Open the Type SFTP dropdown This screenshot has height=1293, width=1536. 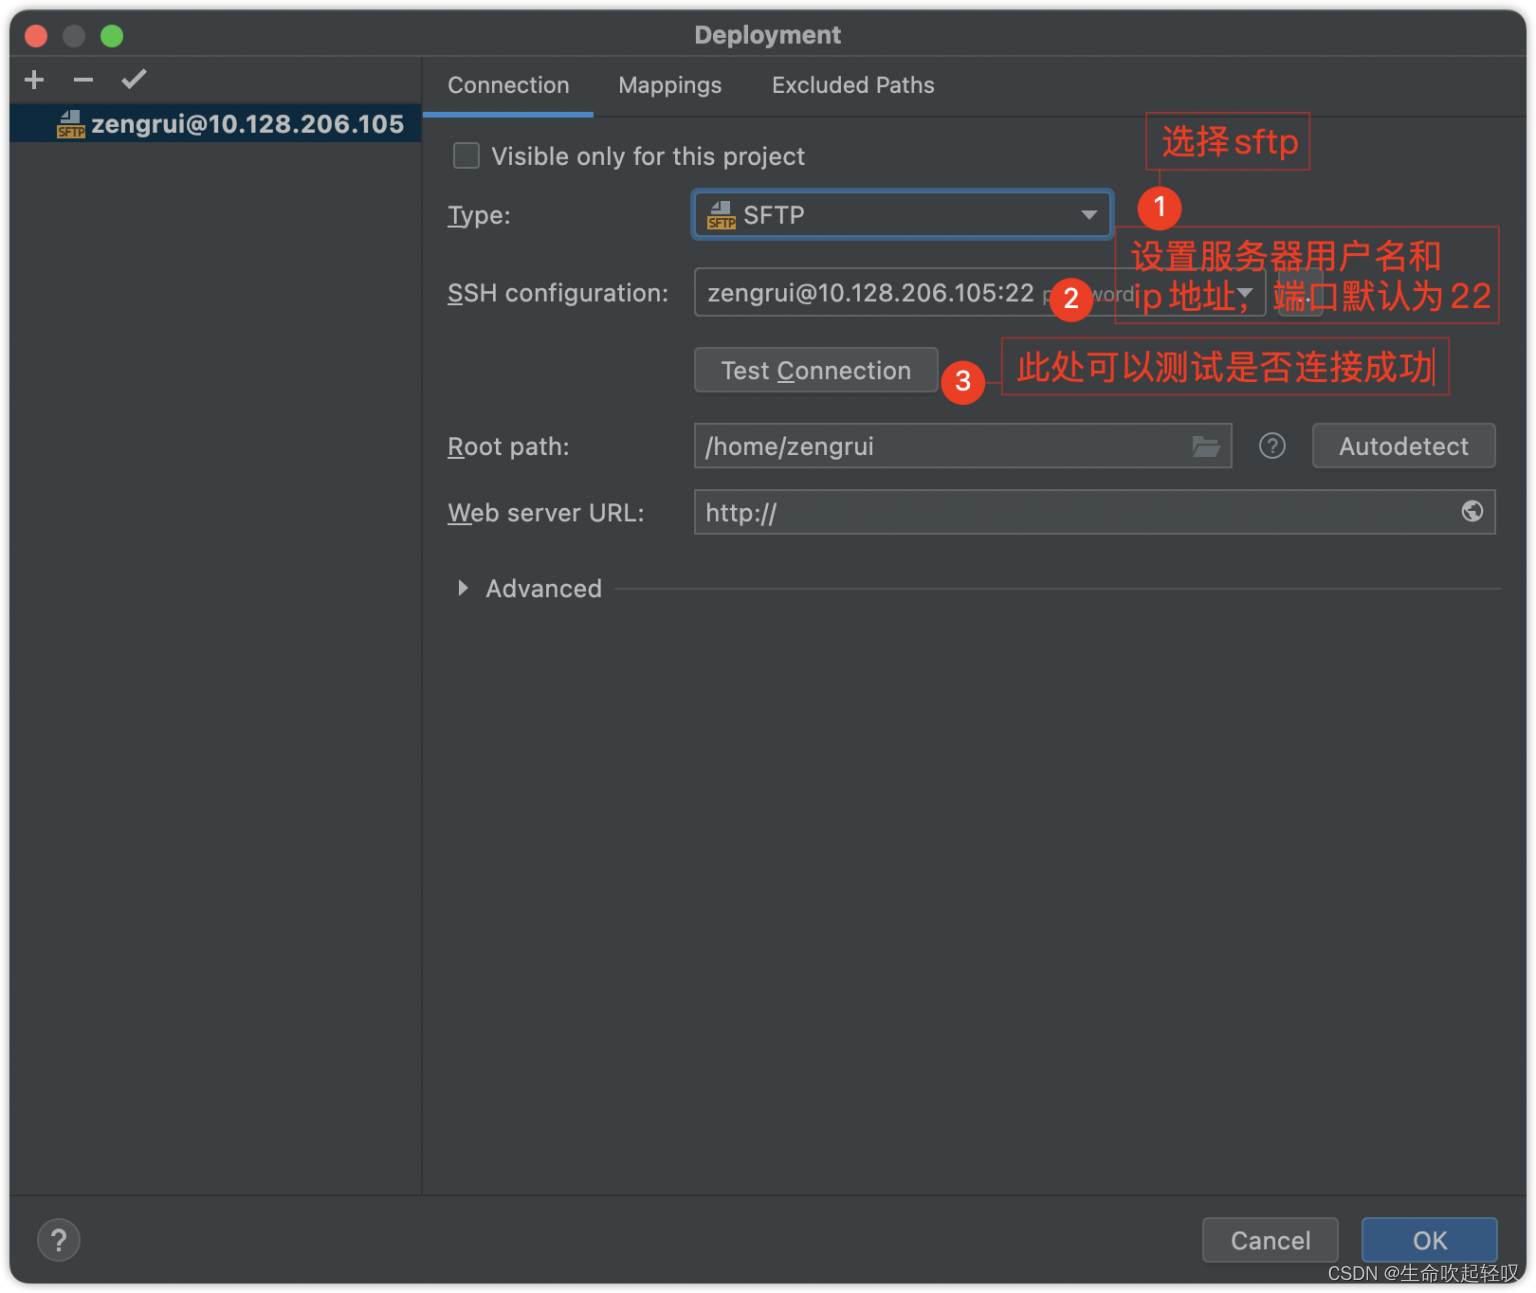pos(902,215)
